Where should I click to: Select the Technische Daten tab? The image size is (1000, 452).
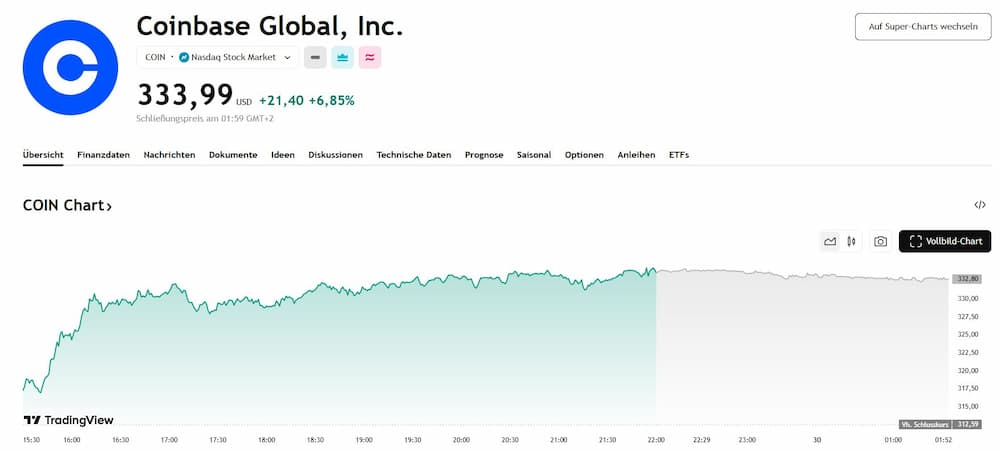pos(414,155)
